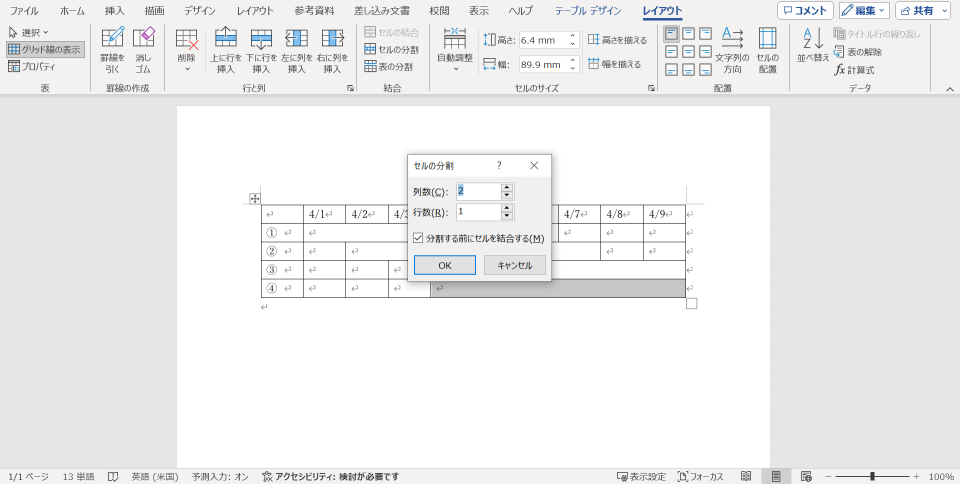Align cell text bottom right
The width and height of the screenshot is (960, 484).
point(705,70)
